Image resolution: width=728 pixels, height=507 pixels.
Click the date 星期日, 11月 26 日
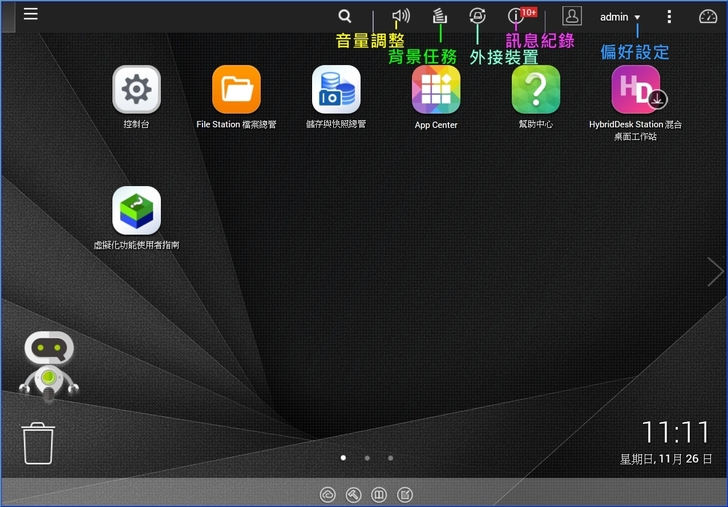tap(666, 459)
